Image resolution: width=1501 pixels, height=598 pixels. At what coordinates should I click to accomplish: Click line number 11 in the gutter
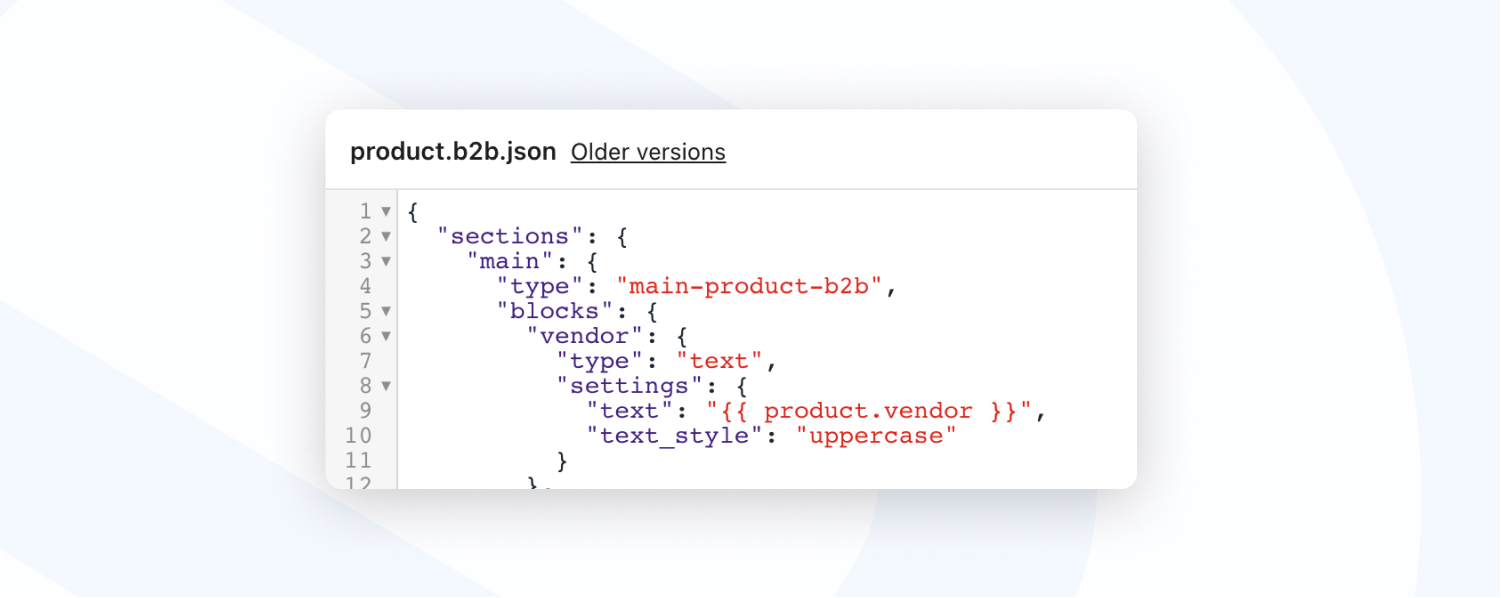point(358,461)
